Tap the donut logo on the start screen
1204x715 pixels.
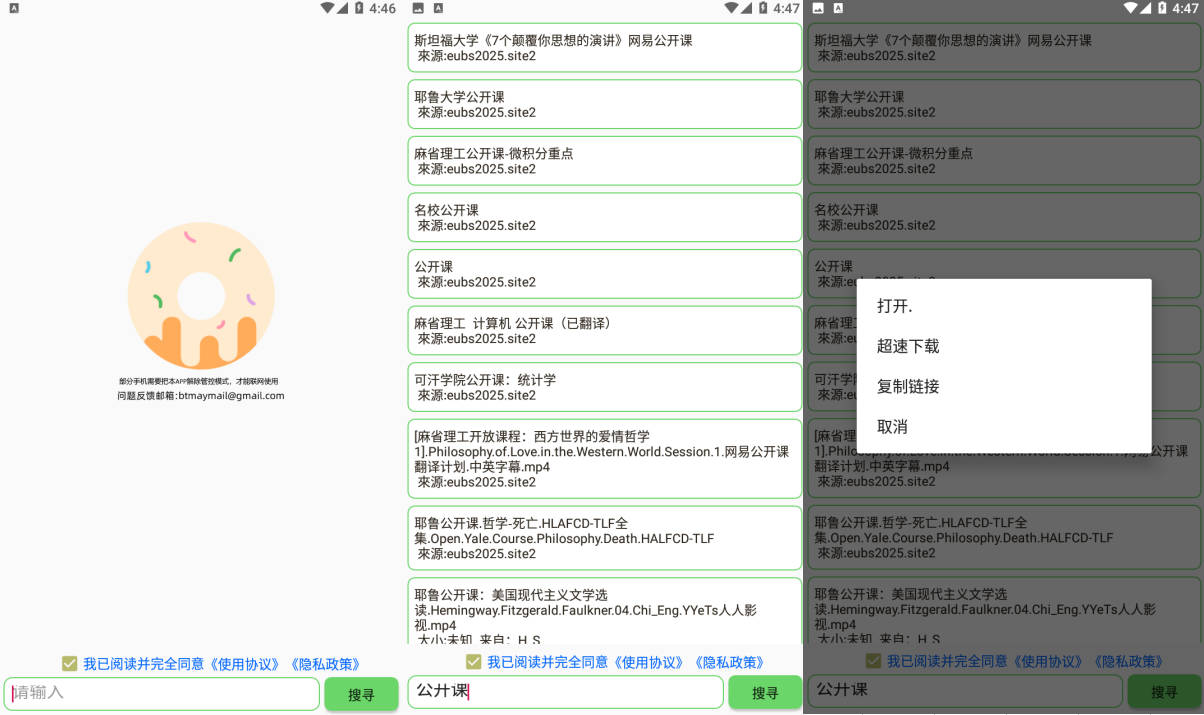[201, 296]
